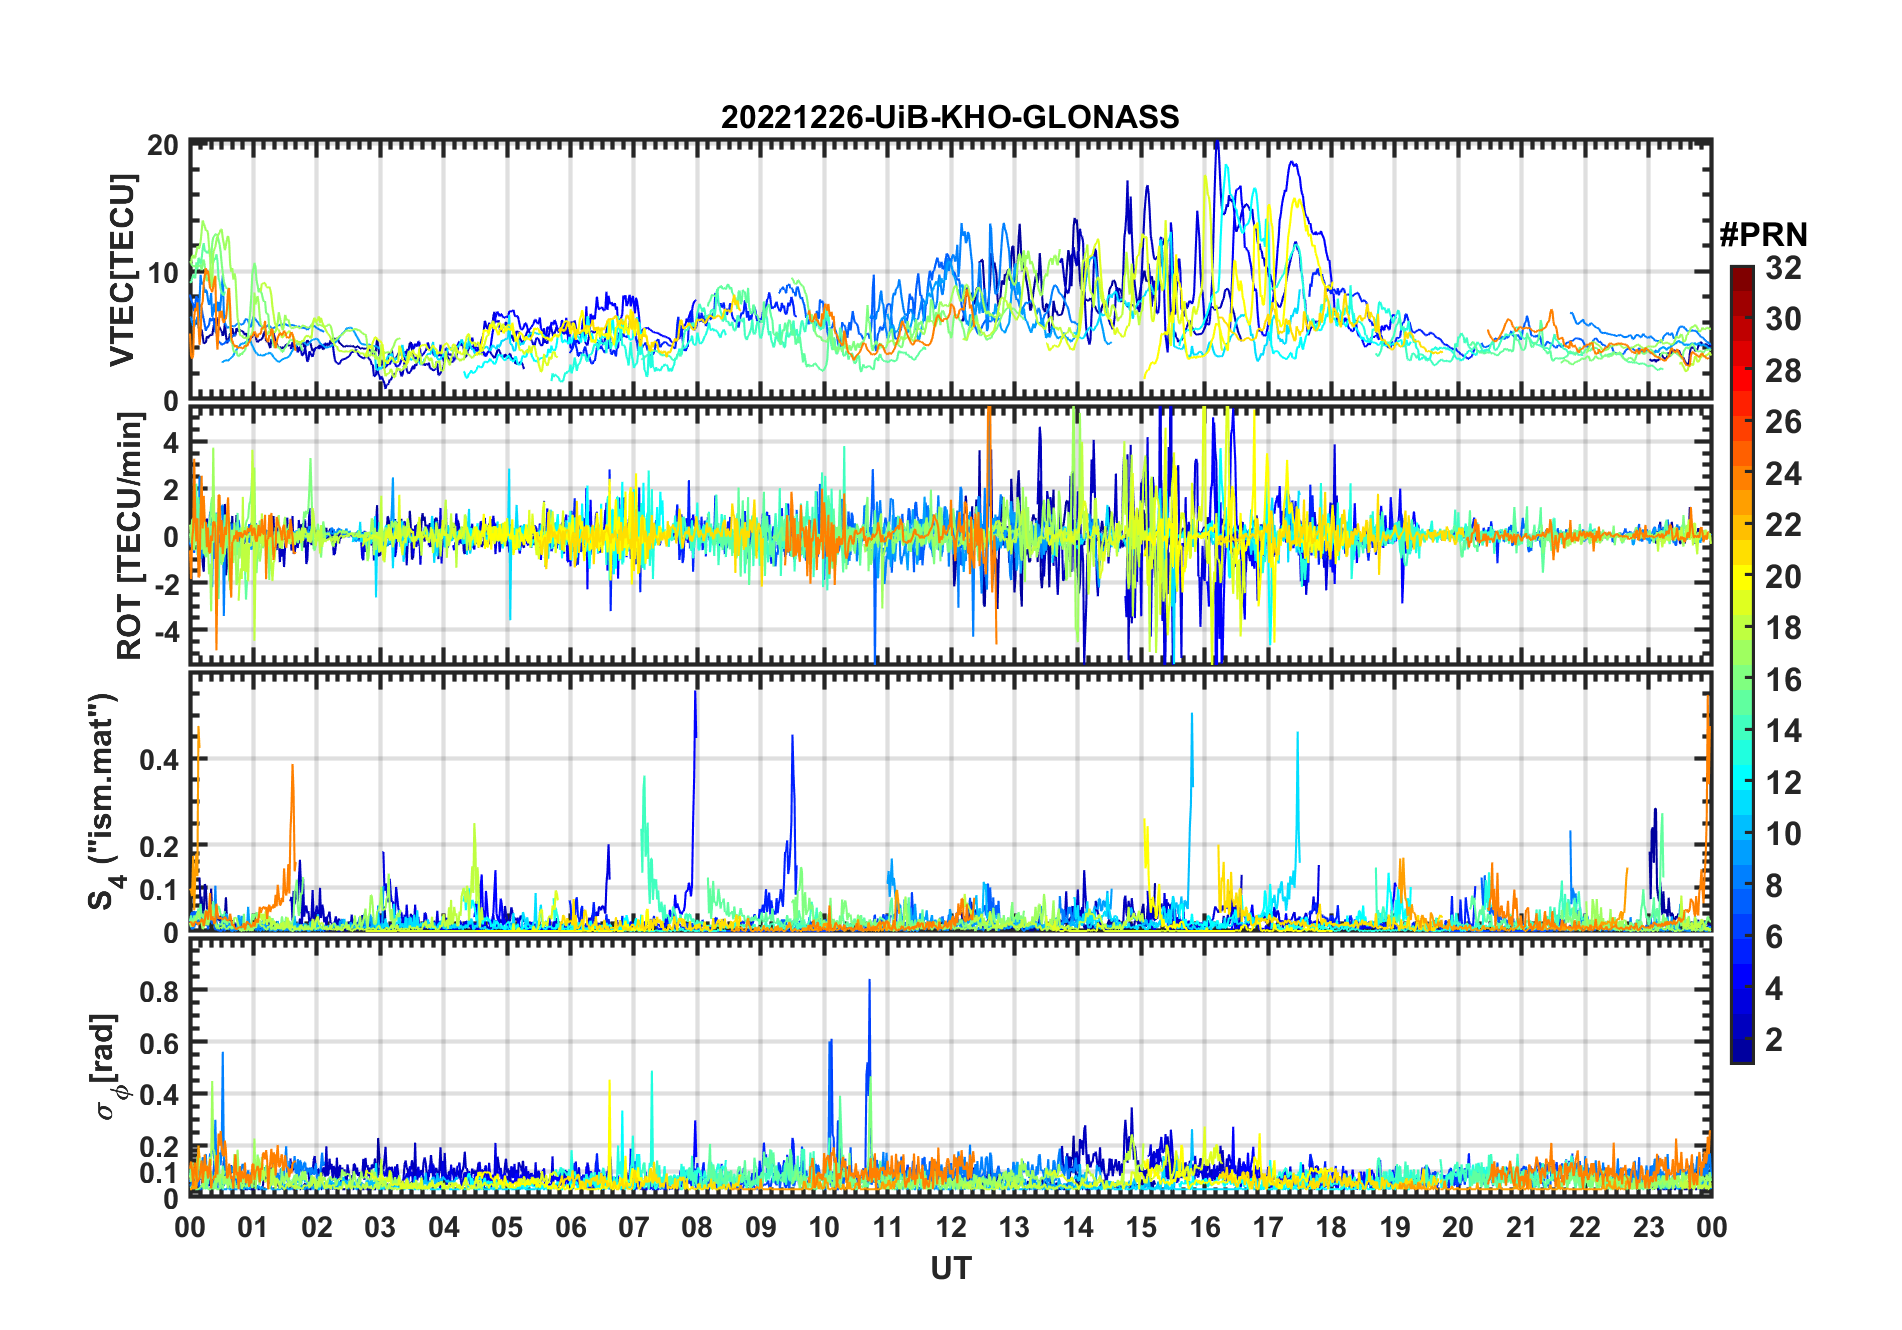This screenshot has width=1902, height=1330.
Task: Select colorbar tick label "14"
Action: click(1783, 731)
